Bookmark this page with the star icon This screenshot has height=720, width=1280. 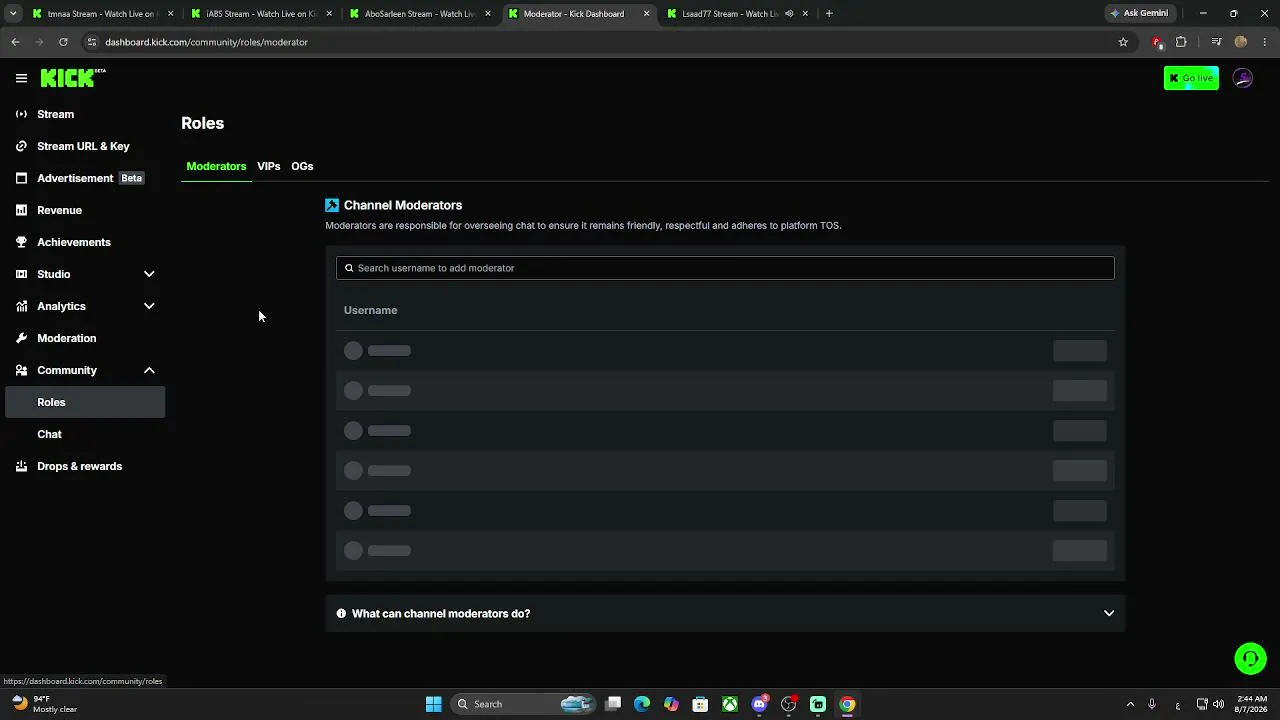click(x=1123, y=42)
